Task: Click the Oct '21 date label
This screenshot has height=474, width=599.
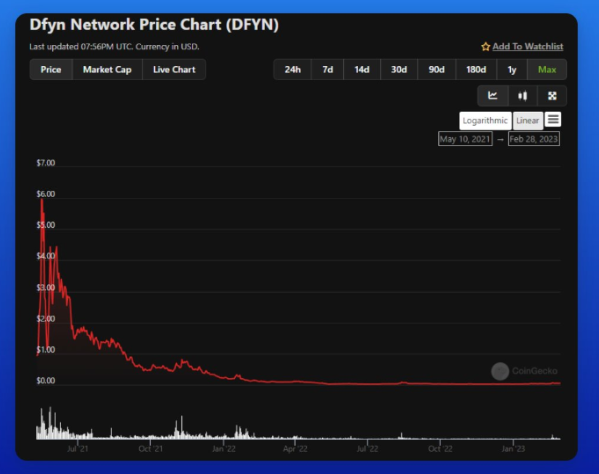Action: (151, 449)
